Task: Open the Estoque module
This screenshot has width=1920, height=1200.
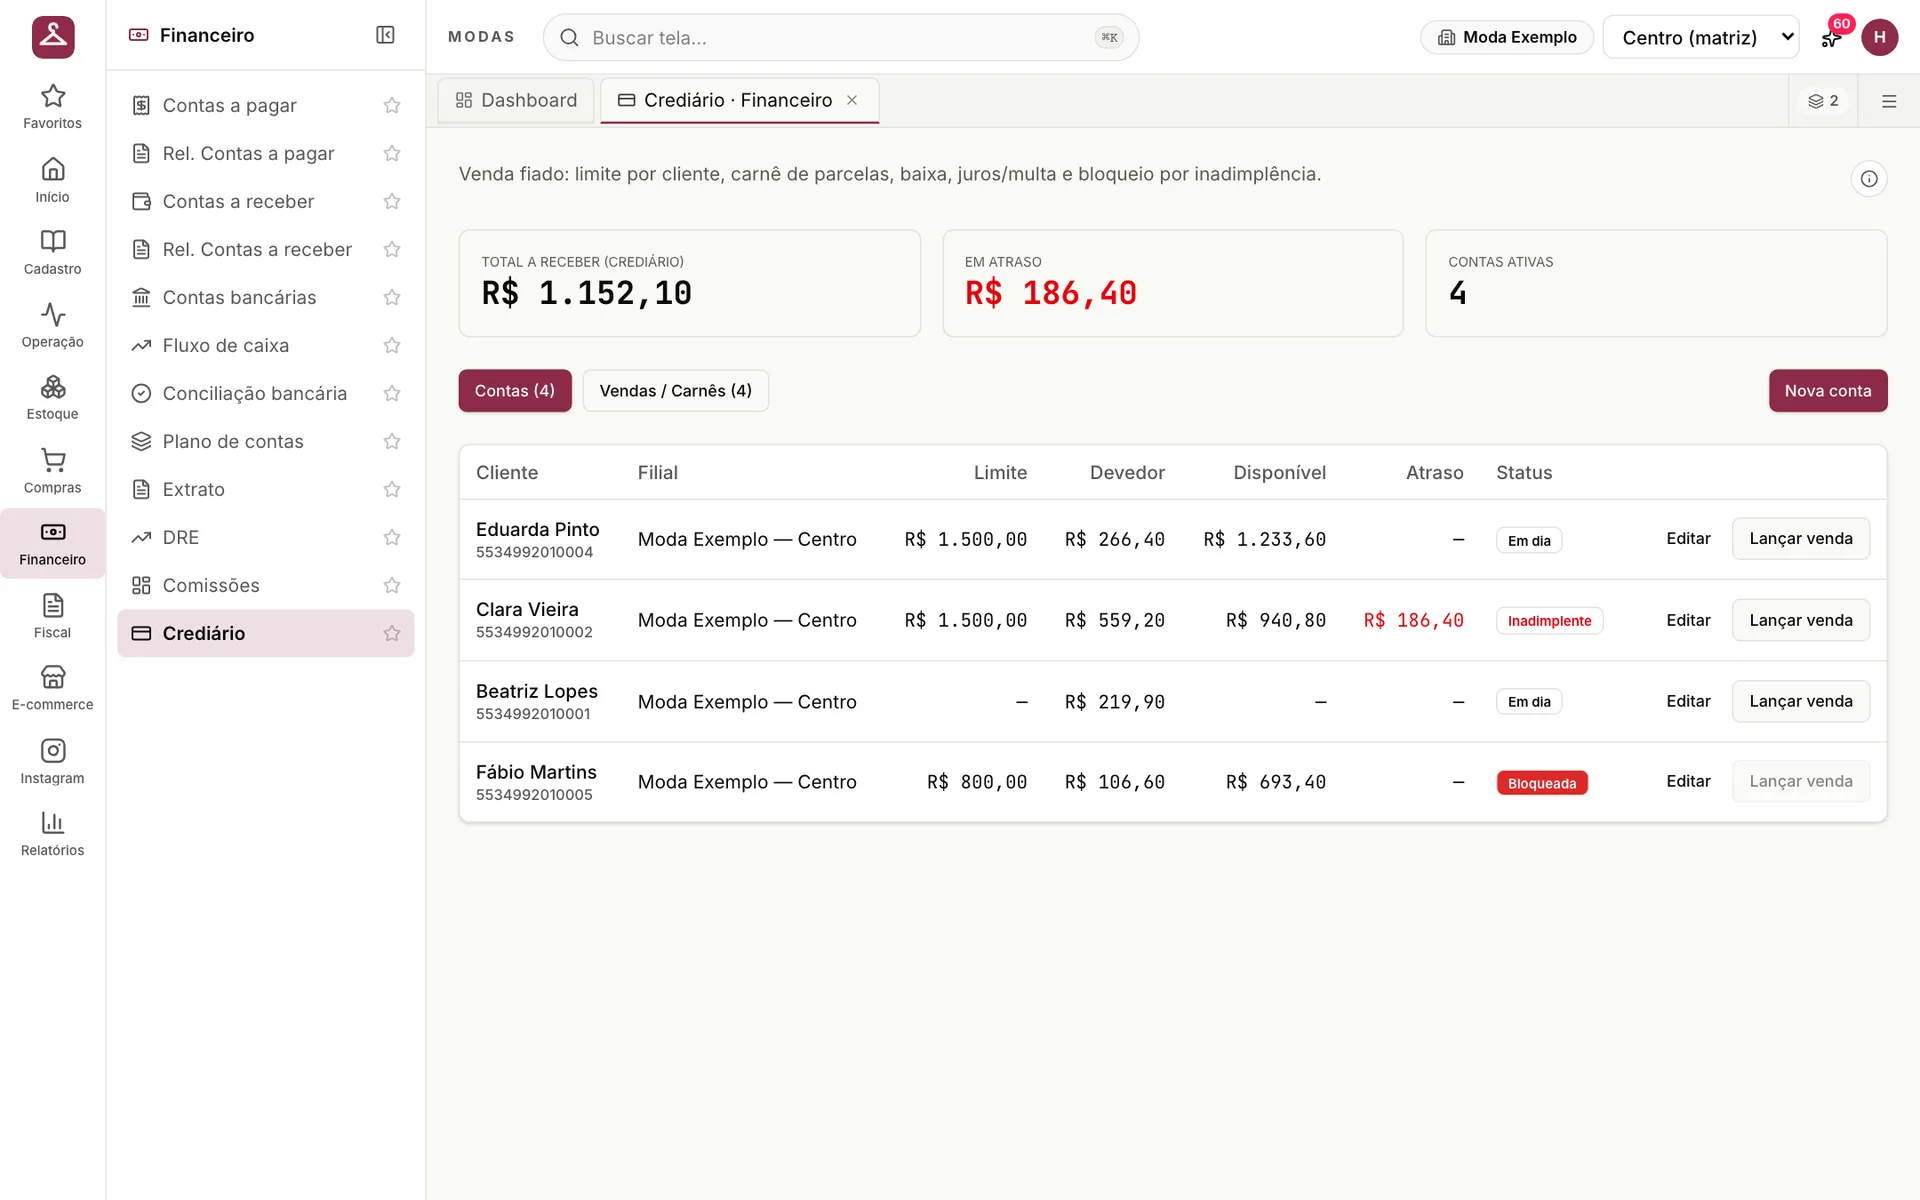Action: (x=52, y=398)
